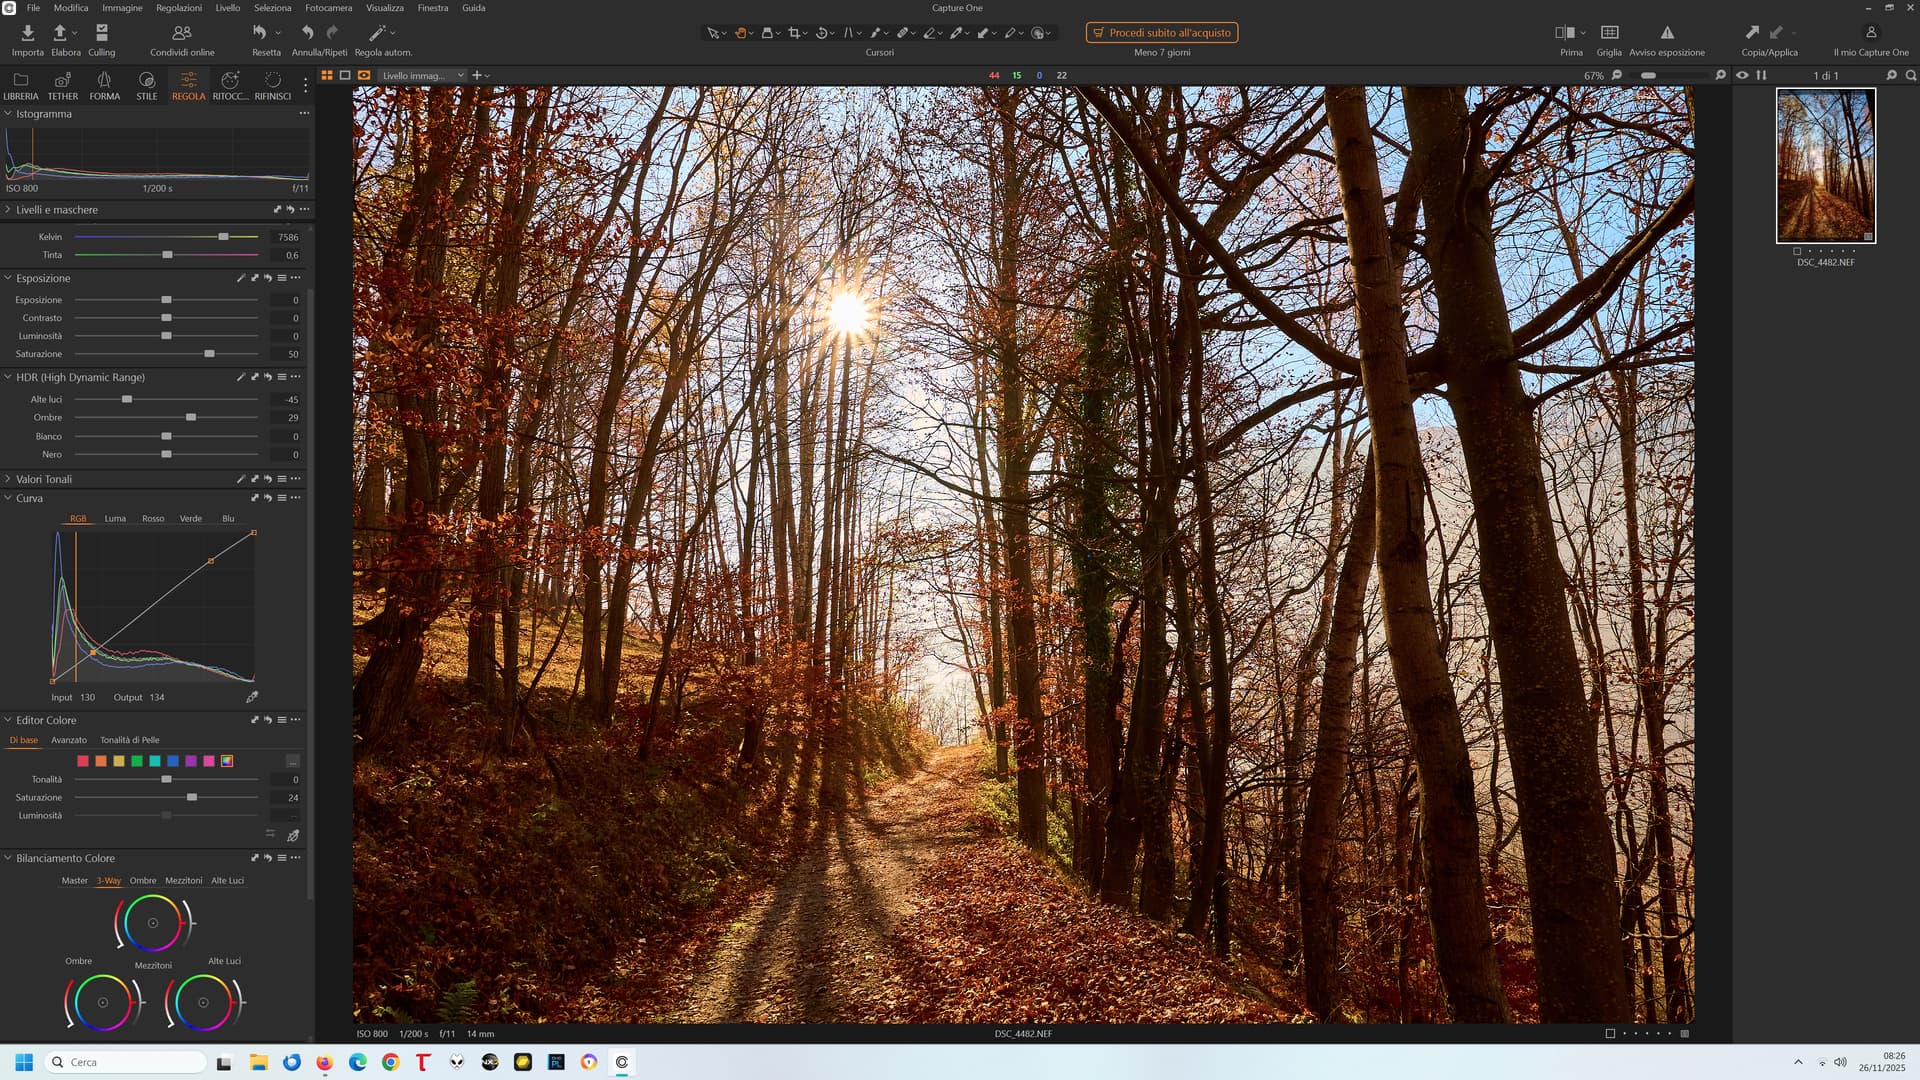Screen dimensions: 1920x1080
Task: Select the Crop cursor tool
Action: 794,33
